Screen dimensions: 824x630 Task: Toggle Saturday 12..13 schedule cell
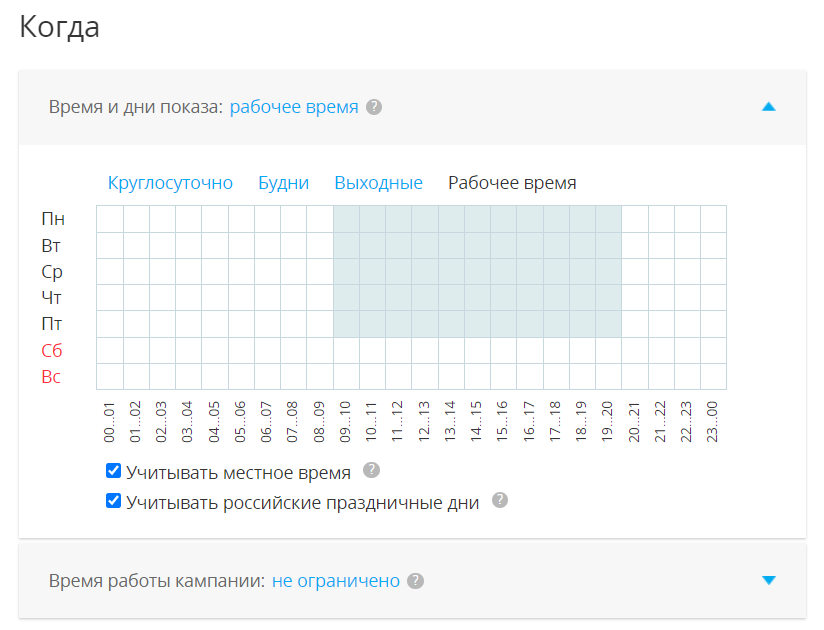(425, 350)
